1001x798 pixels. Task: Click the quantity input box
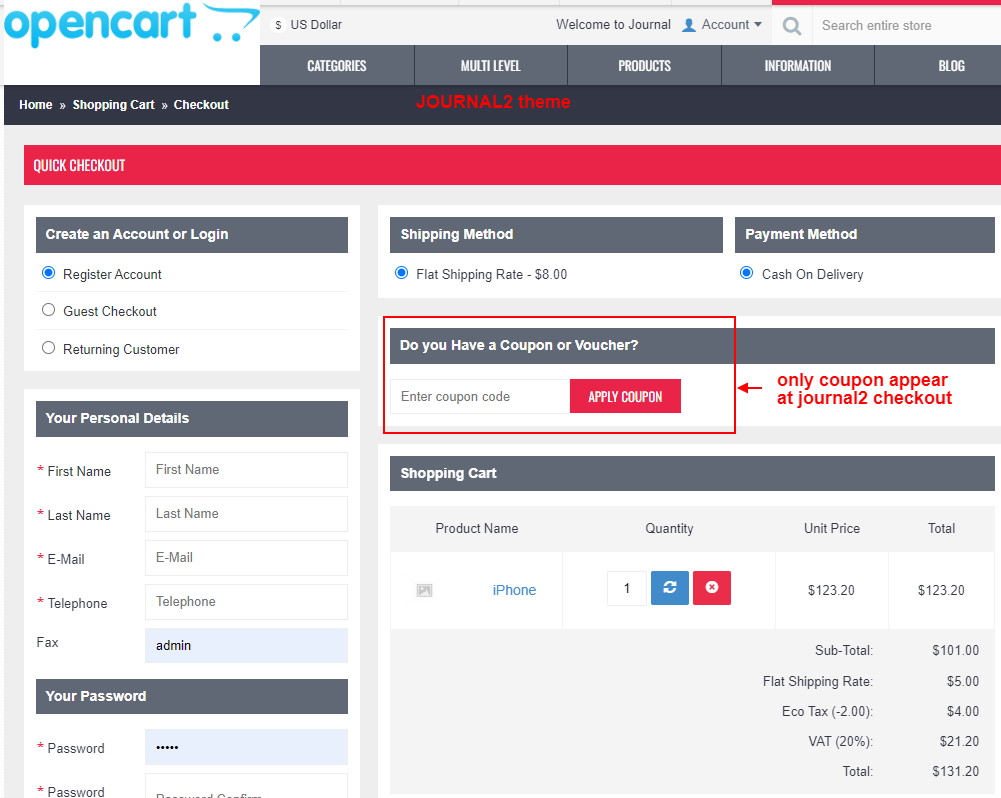tap(626, 588)
